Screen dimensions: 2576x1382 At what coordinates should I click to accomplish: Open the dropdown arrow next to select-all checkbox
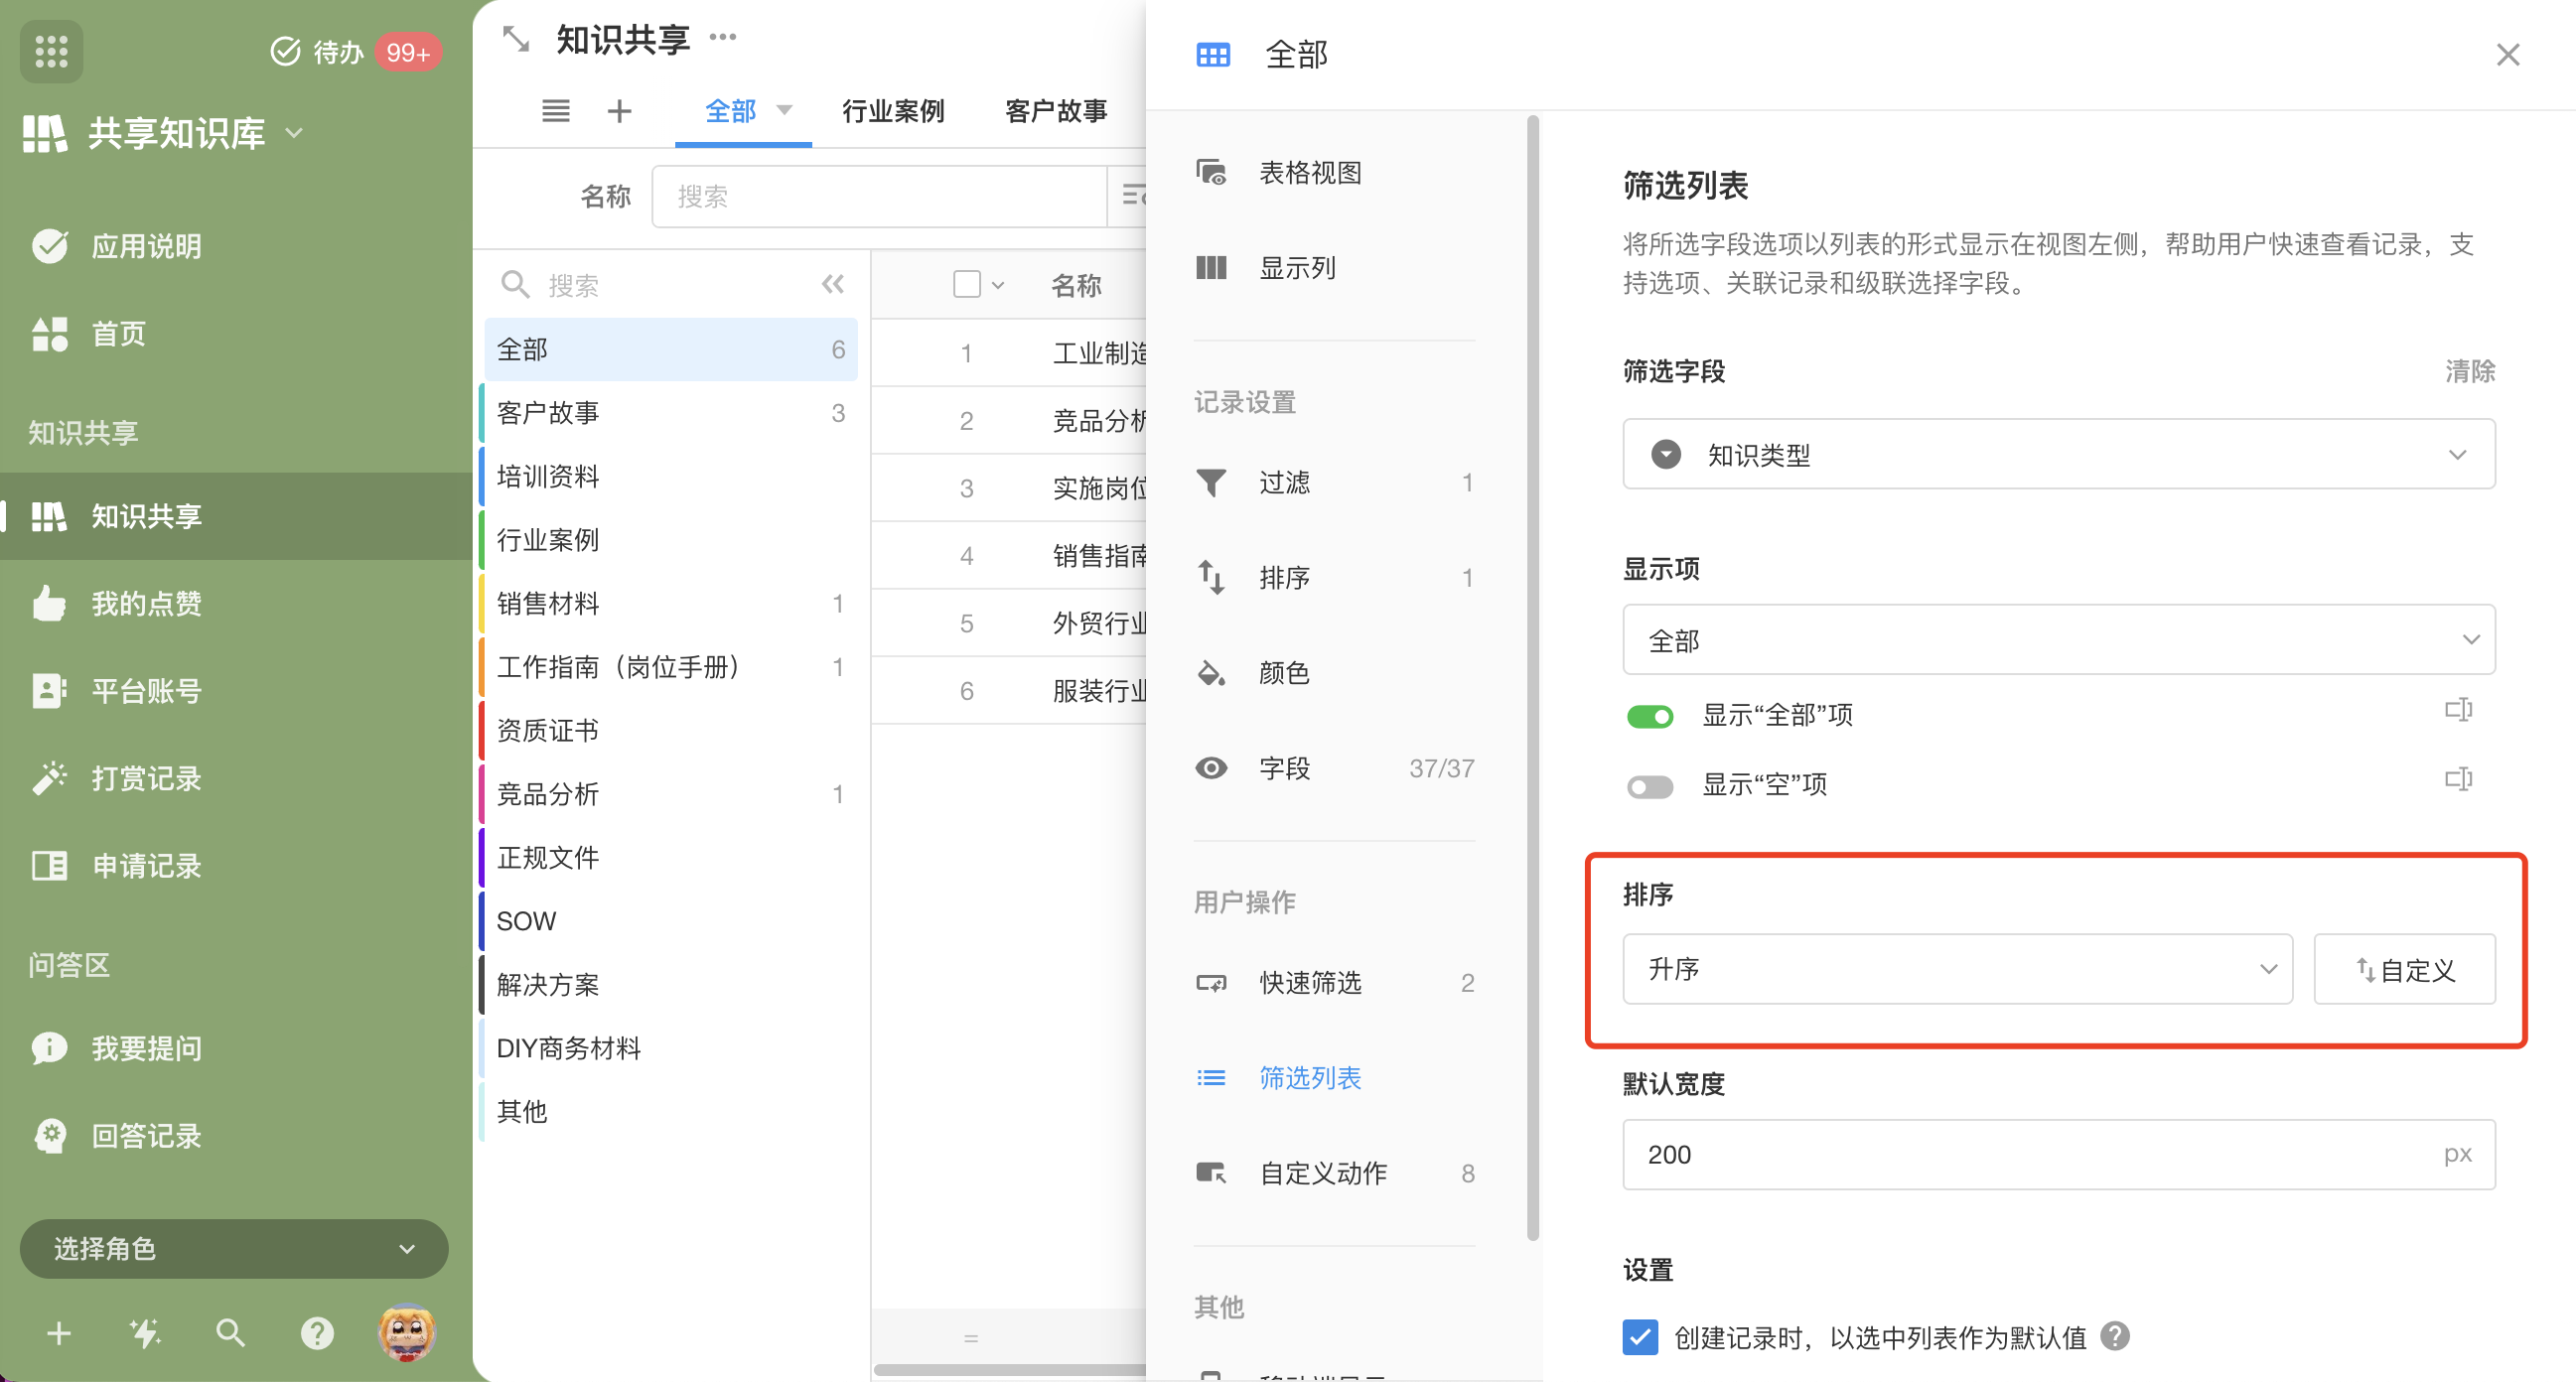click(997, 285)
